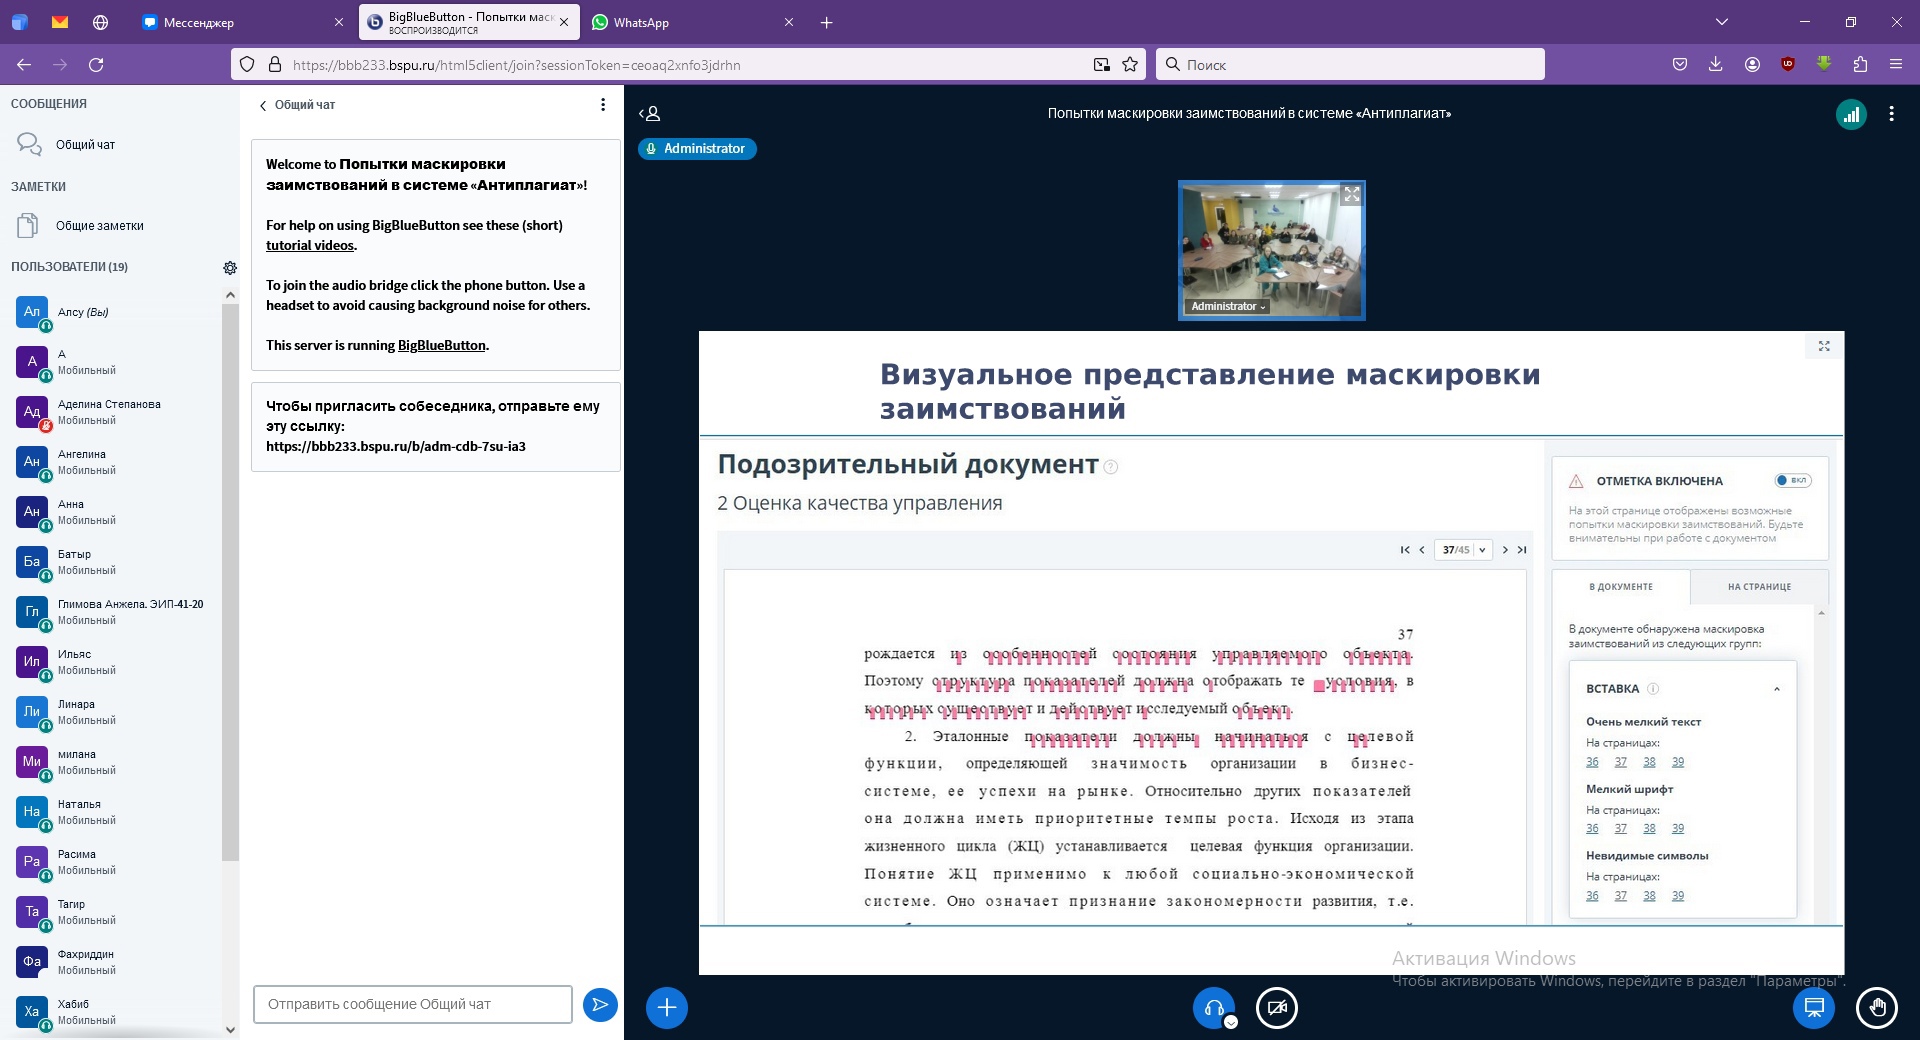Expand Administrator webcam dropdown label
The width and height of the screenshot is (1920, 1040).
(x=1228, y=307)
